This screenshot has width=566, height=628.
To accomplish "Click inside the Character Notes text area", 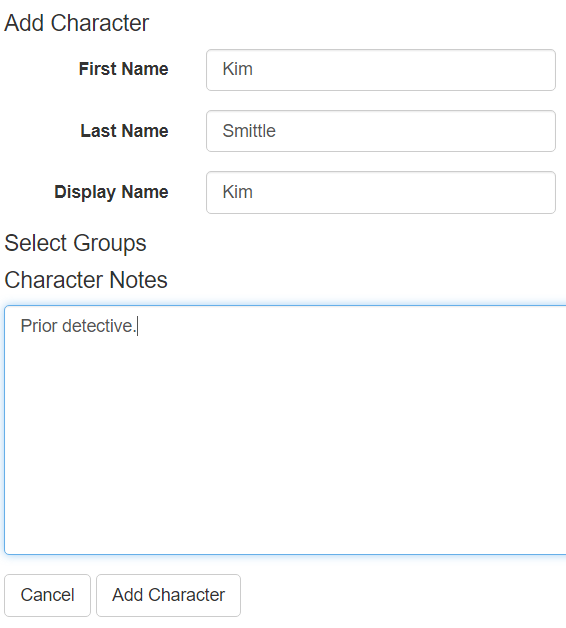I will [x=285, y=430].
